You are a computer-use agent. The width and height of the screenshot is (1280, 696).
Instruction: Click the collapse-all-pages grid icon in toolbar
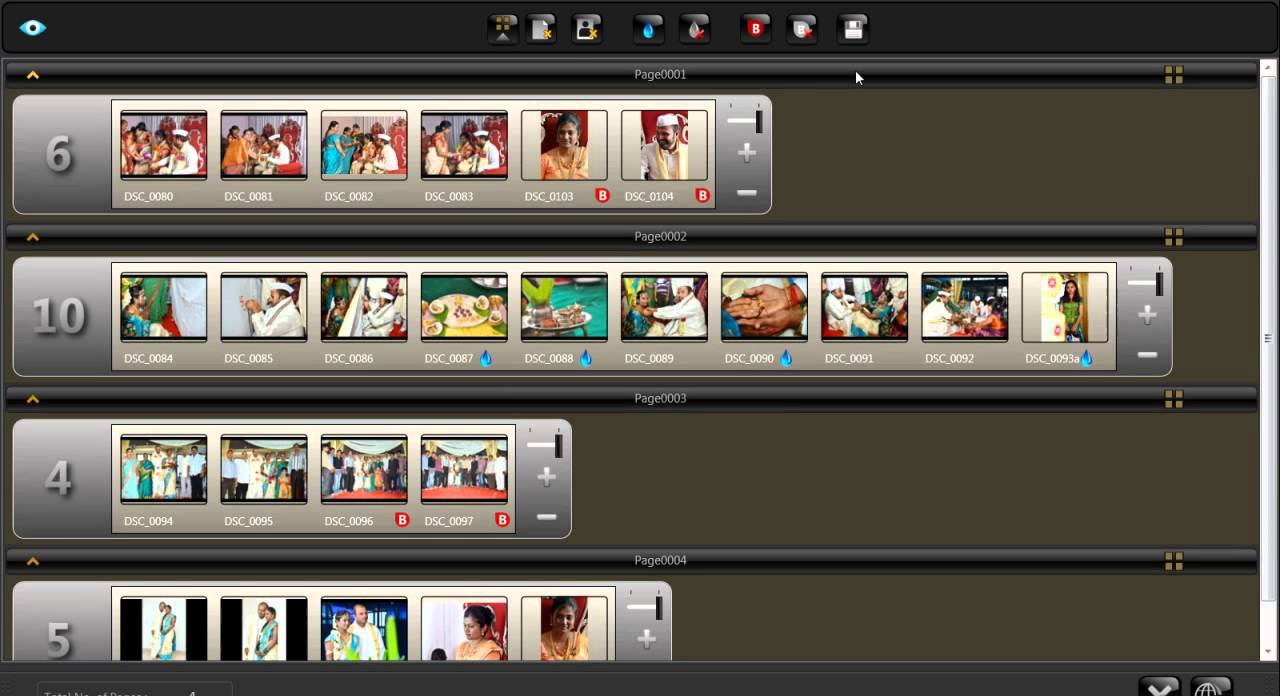pos(503,29)
